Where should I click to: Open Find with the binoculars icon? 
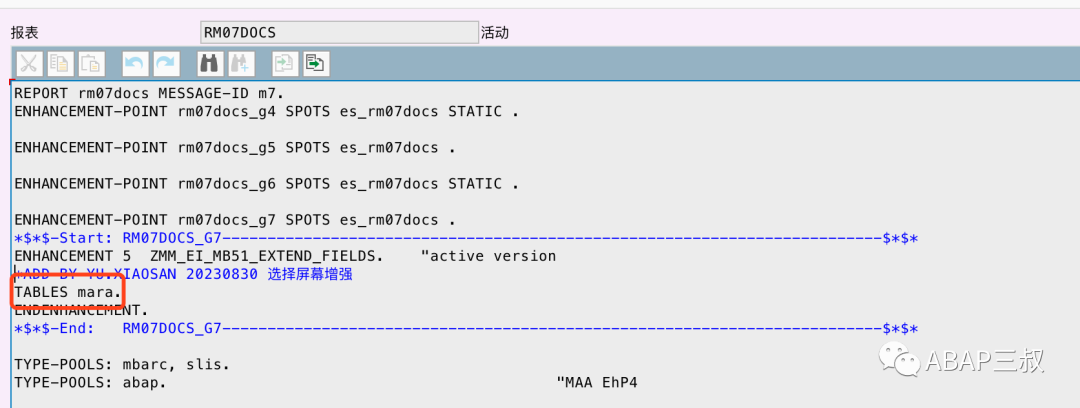click(x=209, y=64)
